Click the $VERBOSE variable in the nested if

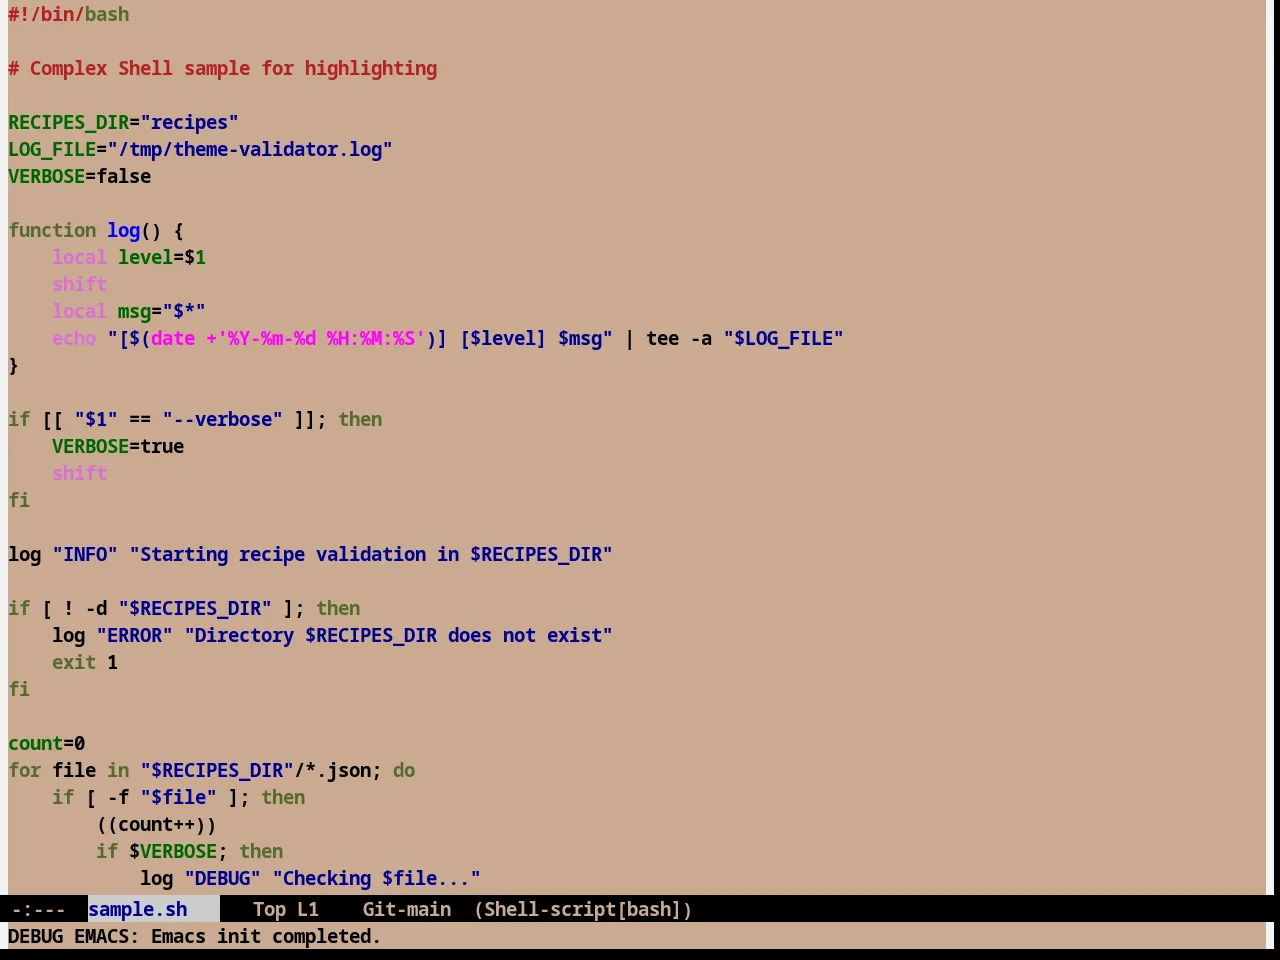[173, 851]
